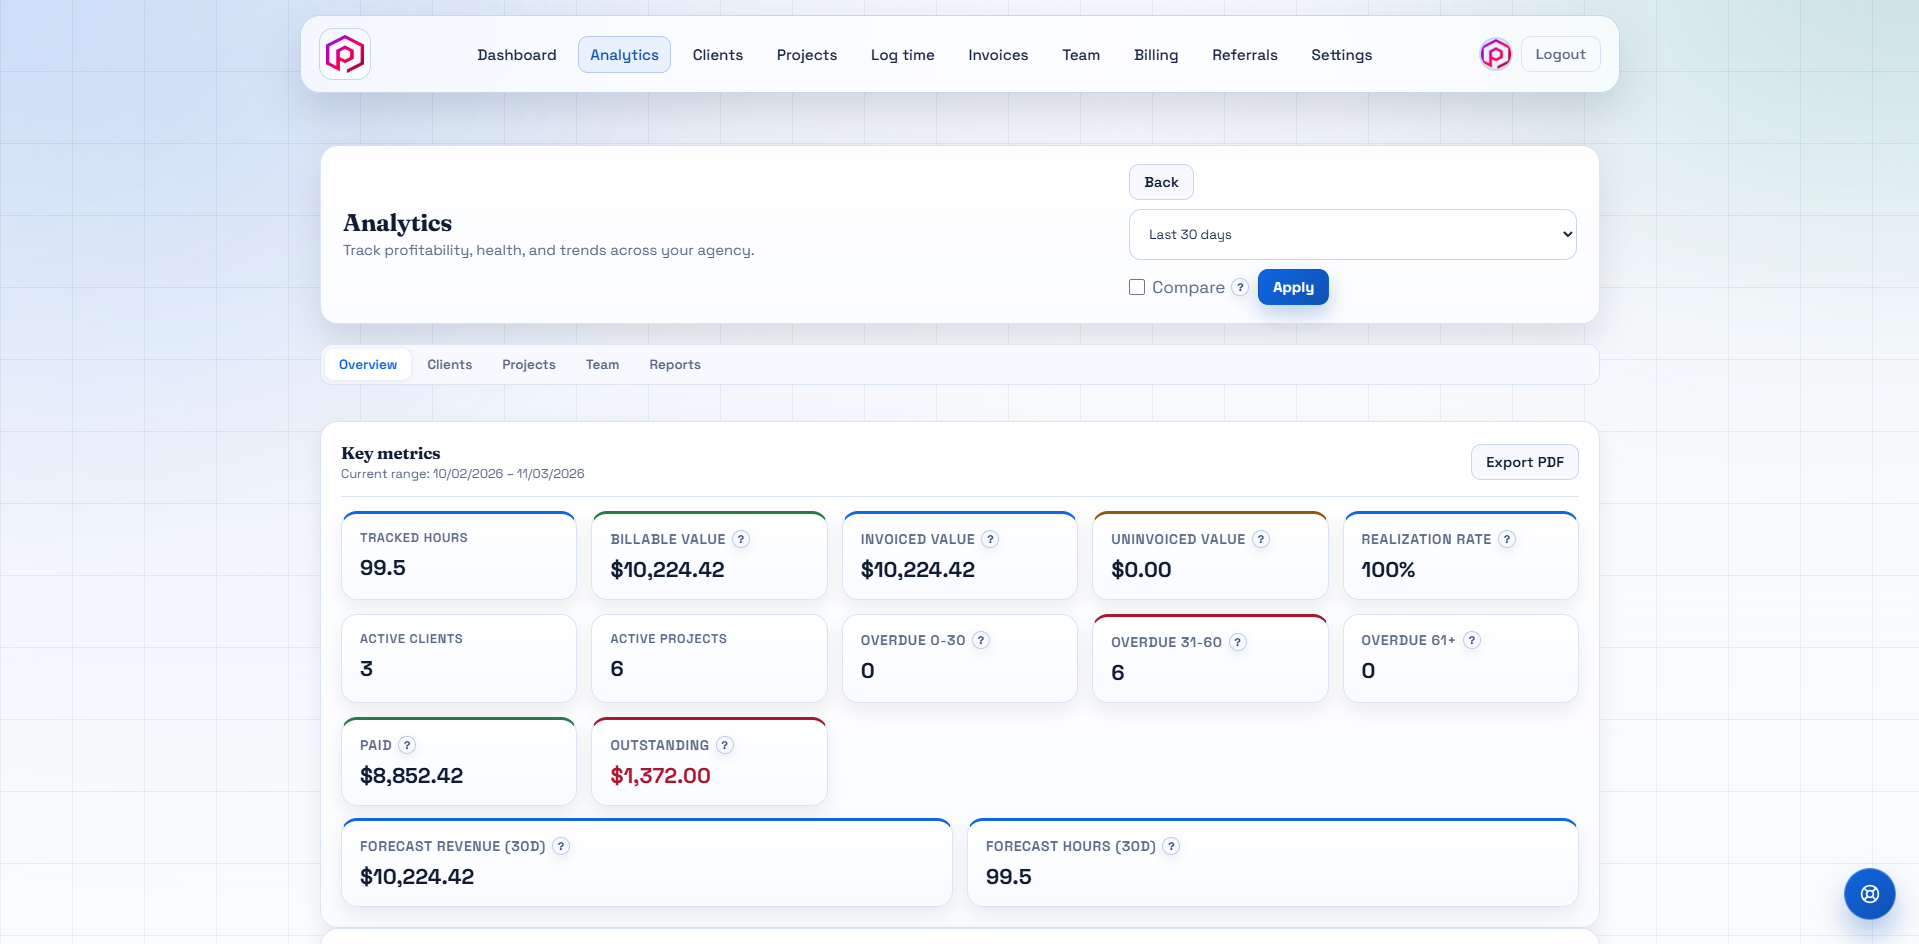The width and height of the screenshot is (1919, 944).
Task: Show the Realization Rate help tooltip
Action: click(1506, 539)
